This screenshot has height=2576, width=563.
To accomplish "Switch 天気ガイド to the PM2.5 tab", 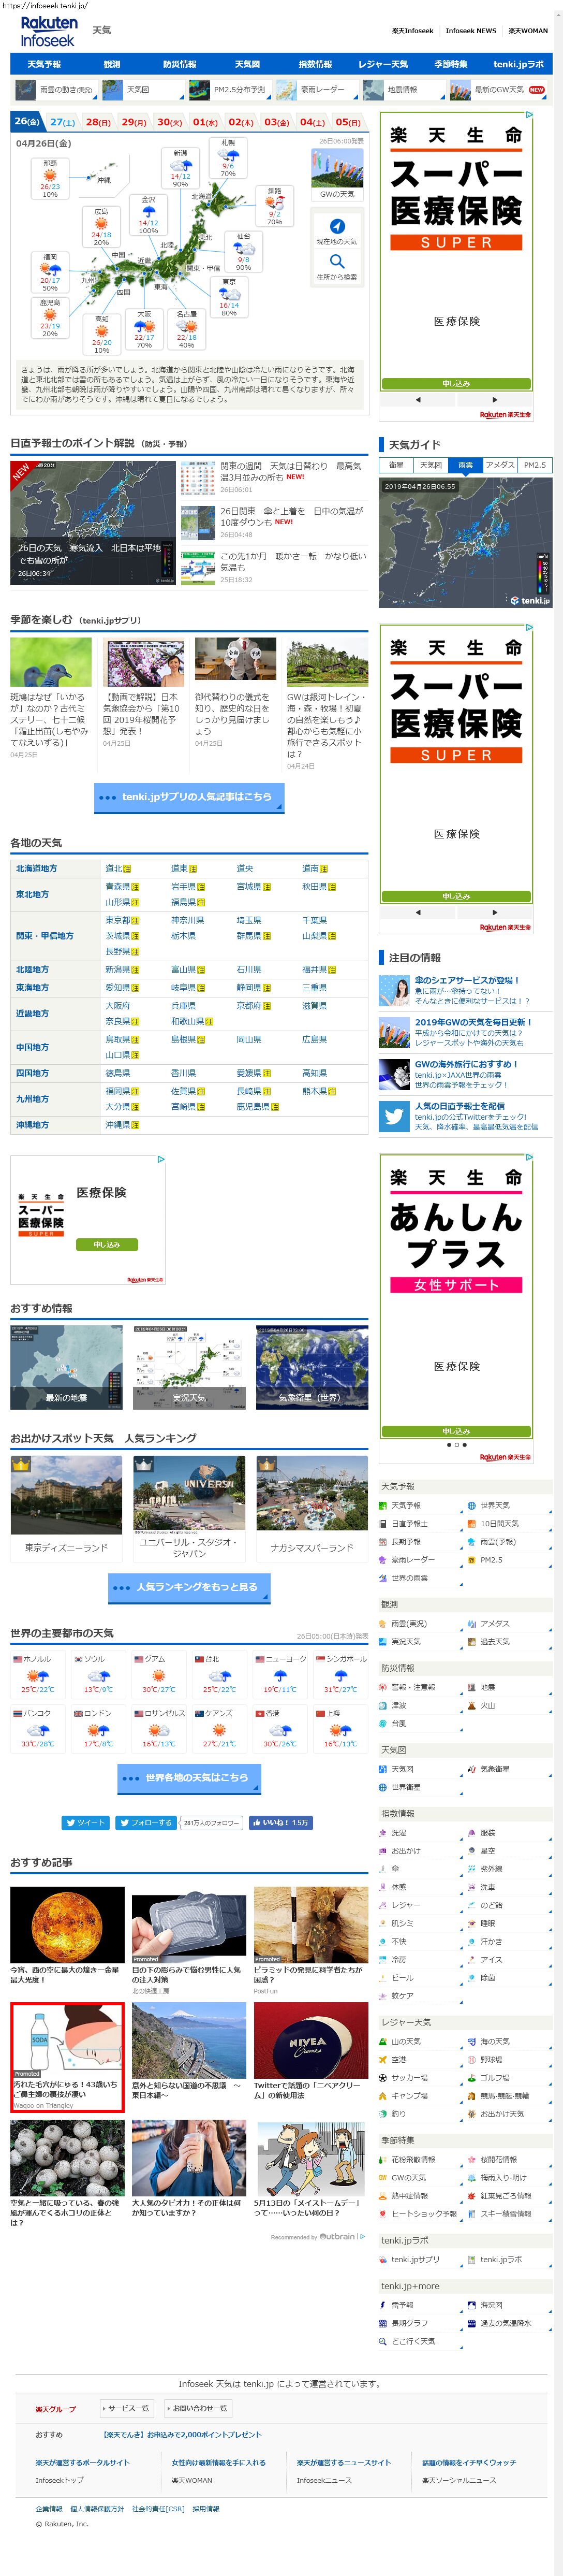I will pyautogui.click(x=535, y=465).
